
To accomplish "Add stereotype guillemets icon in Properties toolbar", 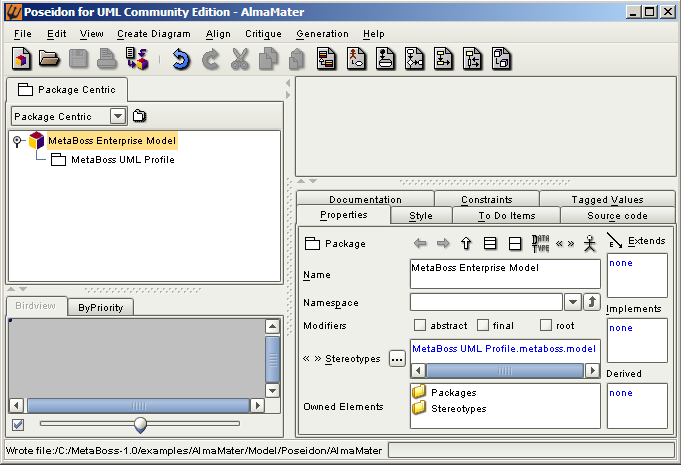I will [565, 244].
